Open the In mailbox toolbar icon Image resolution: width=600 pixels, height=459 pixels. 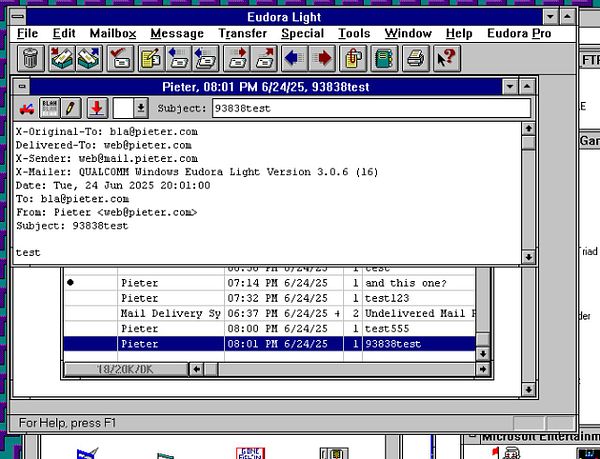click(62, 59)
